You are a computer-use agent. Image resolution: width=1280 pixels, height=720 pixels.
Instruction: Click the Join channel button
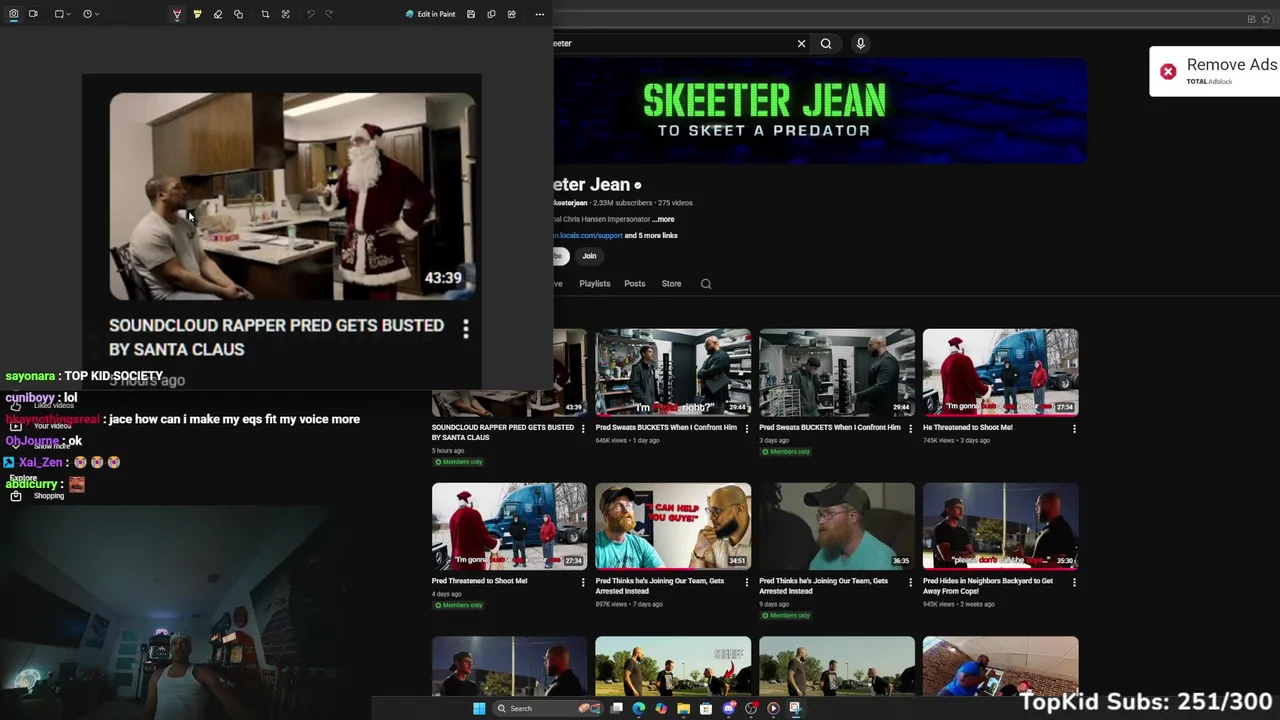(x=589, y=256)
